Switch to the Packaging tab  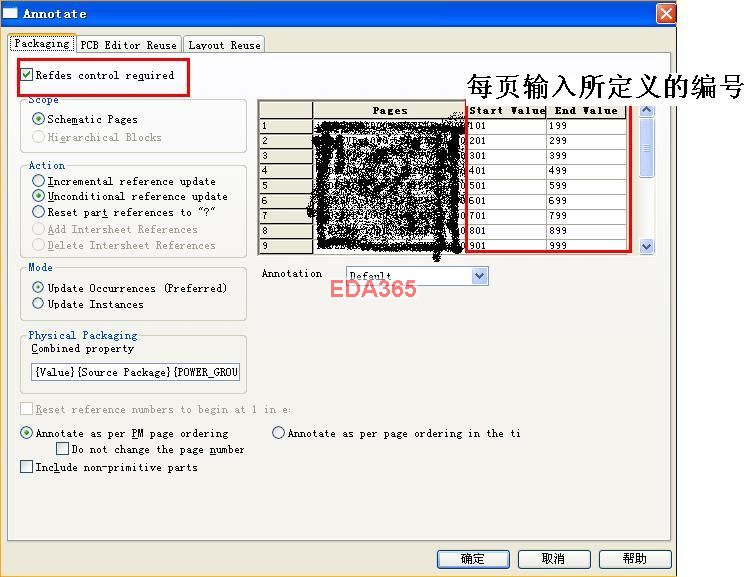tap(42, 43)
